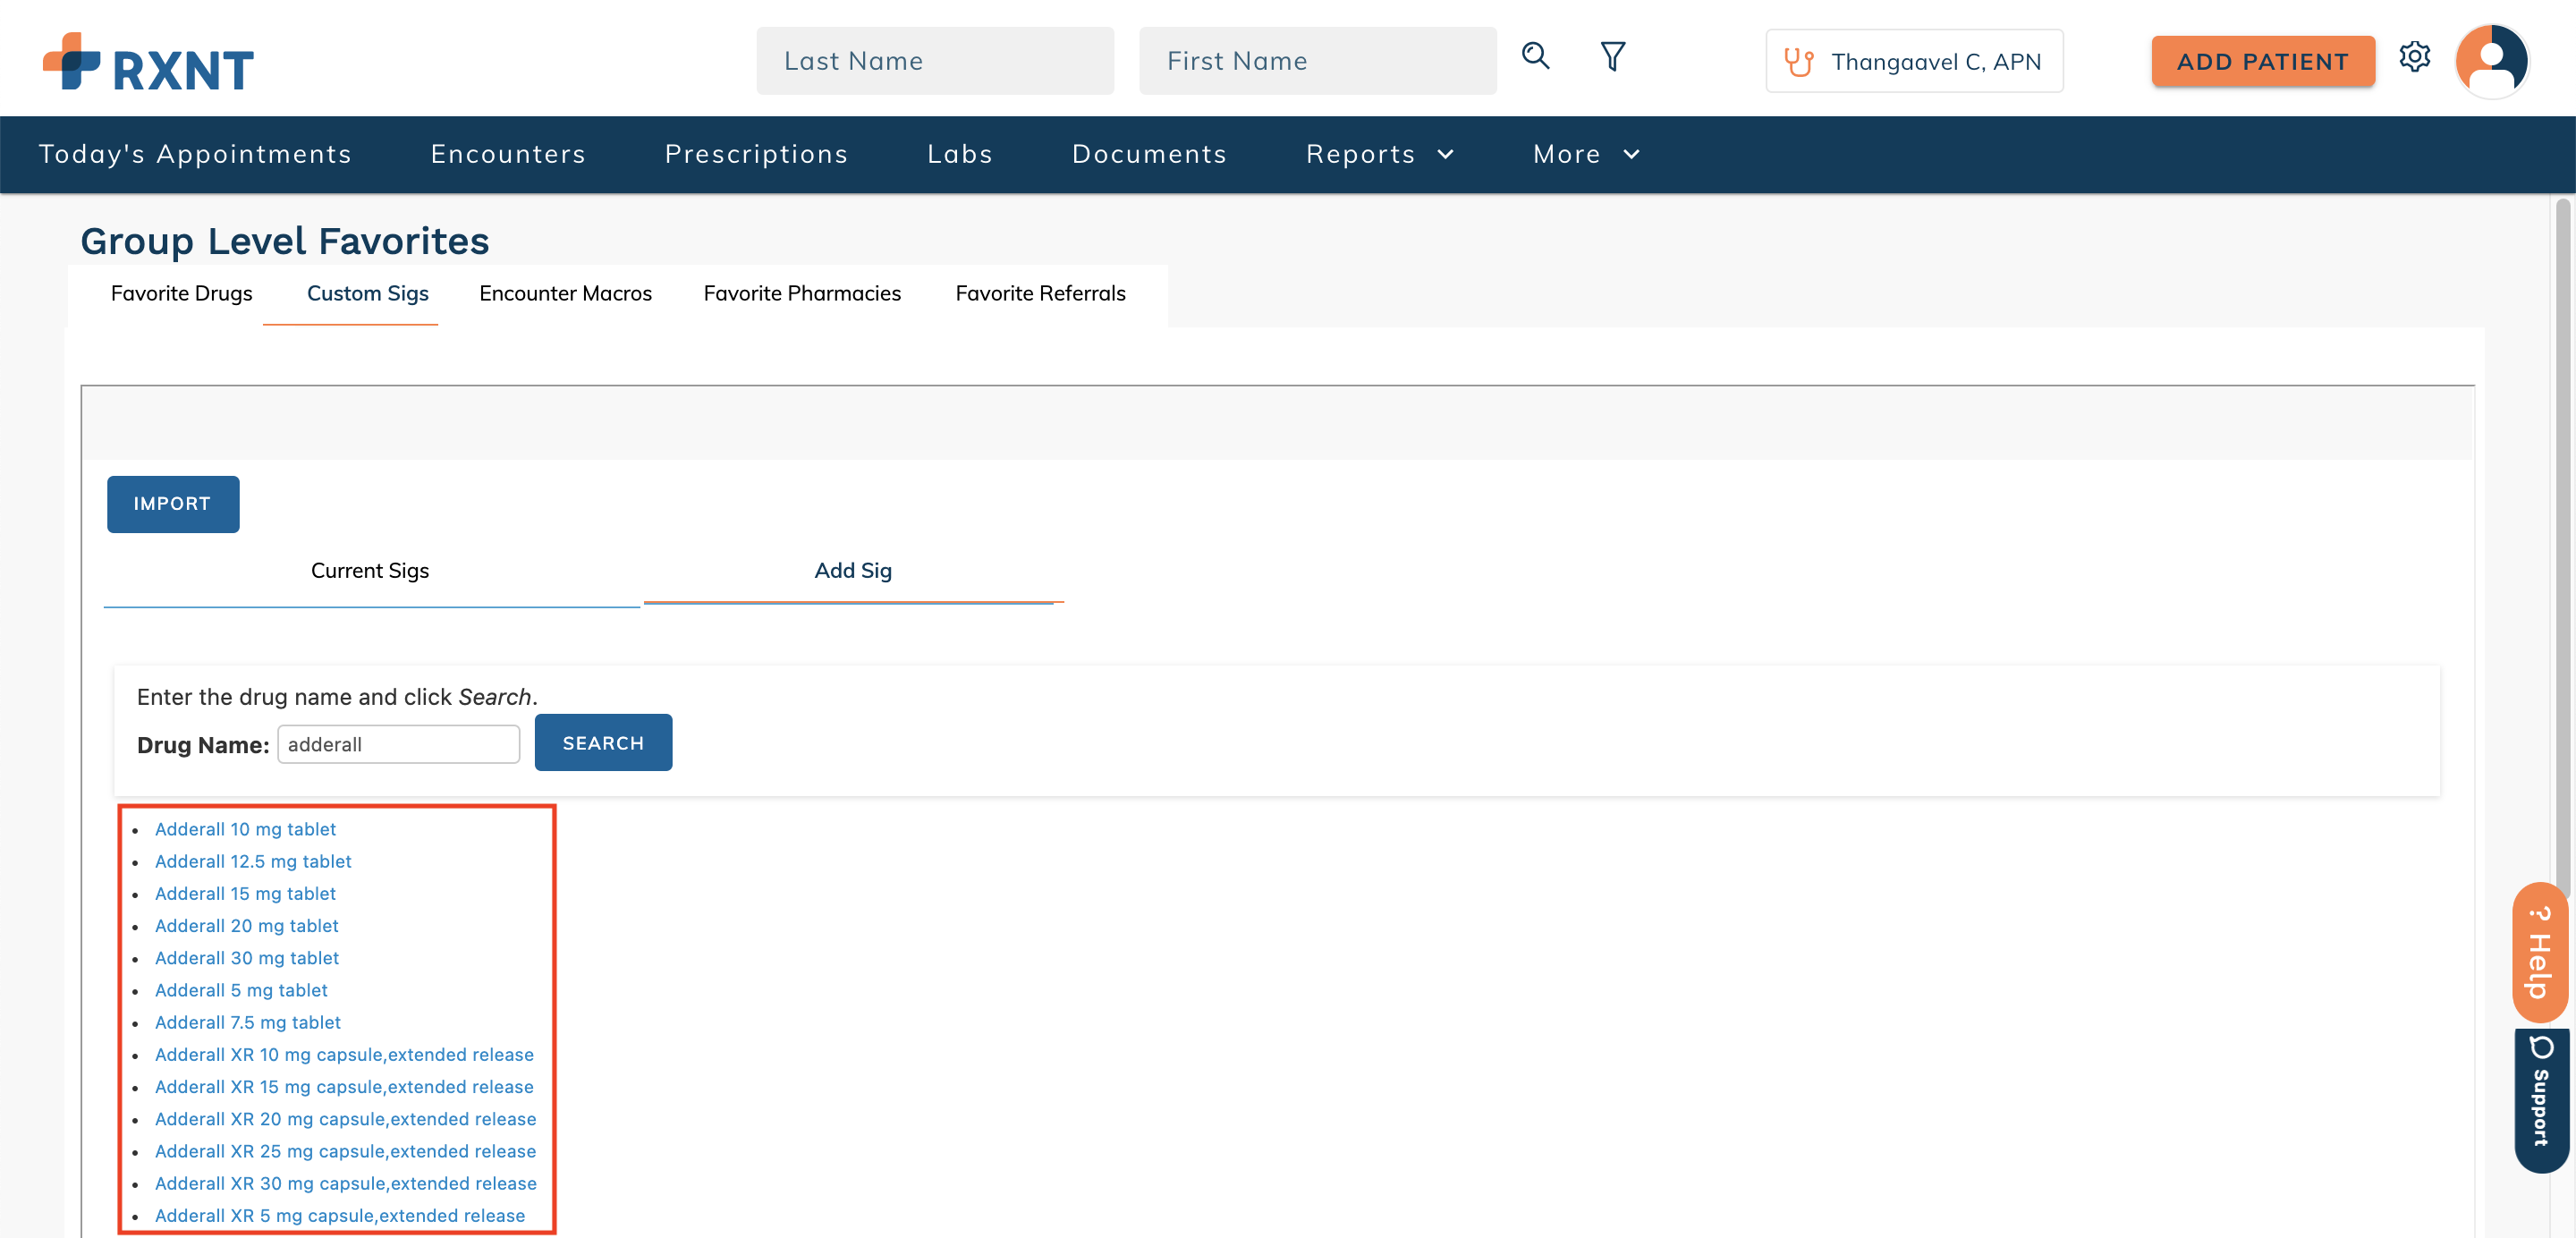2576x1238 pixels.
Task: Click the patient search magnifier icon
Action: pos(1535,57)
